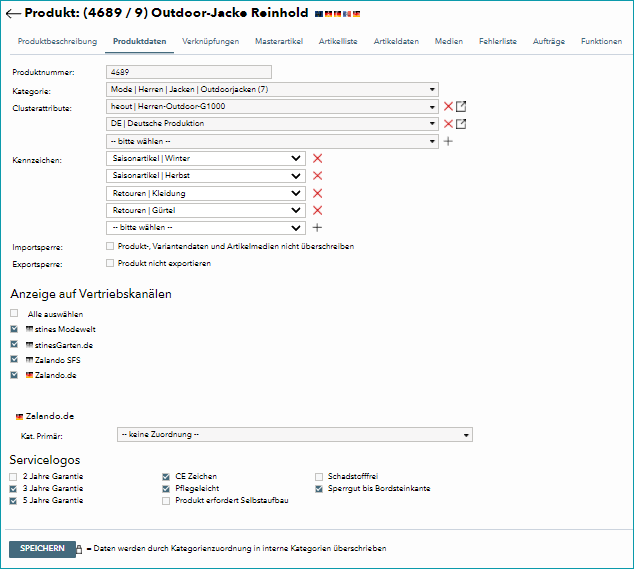The width and height of the screenshot is (634, 569).
Task: Open heout Herren-Outdoor-G1000 attribute in new window
Action: tap(461, 106)
